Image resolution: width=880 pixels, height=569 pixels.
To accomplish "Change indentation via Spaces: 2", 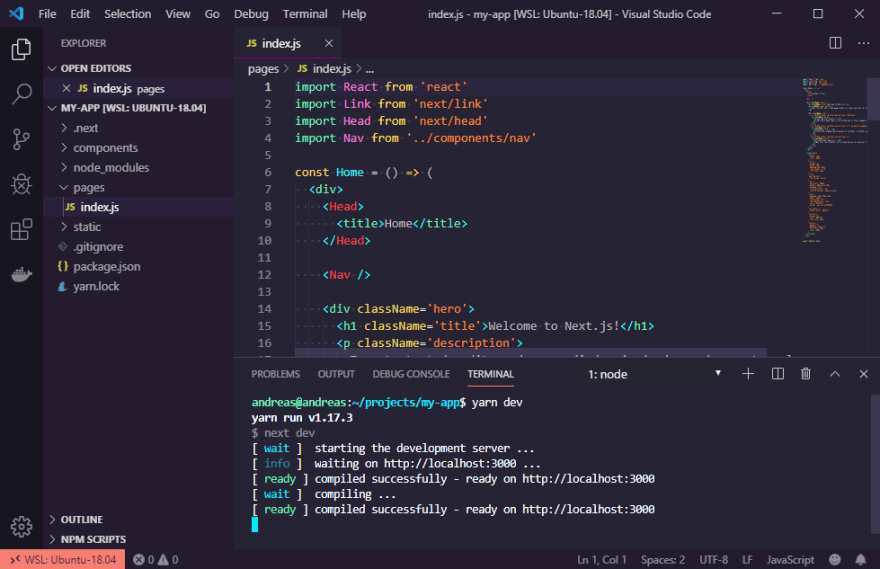I will point(663,559).
